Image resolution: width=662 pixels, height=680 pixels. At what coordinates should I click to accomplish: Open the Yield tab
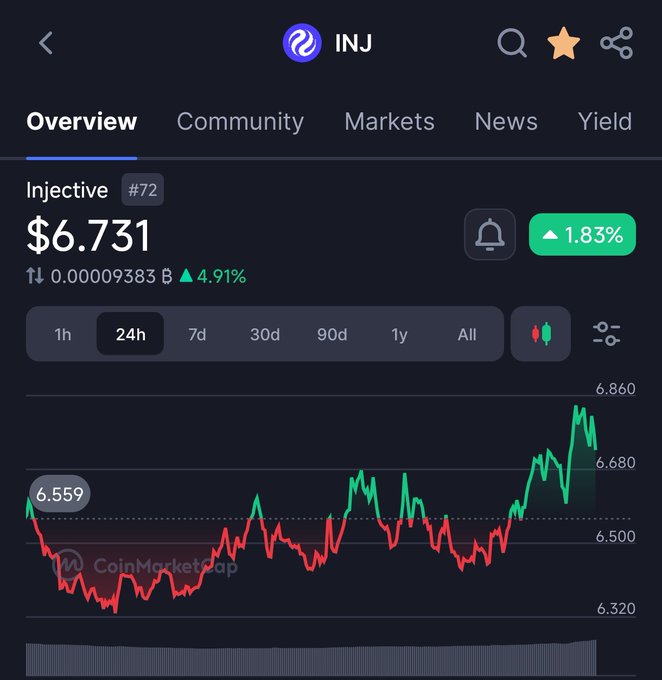[605, 121]
